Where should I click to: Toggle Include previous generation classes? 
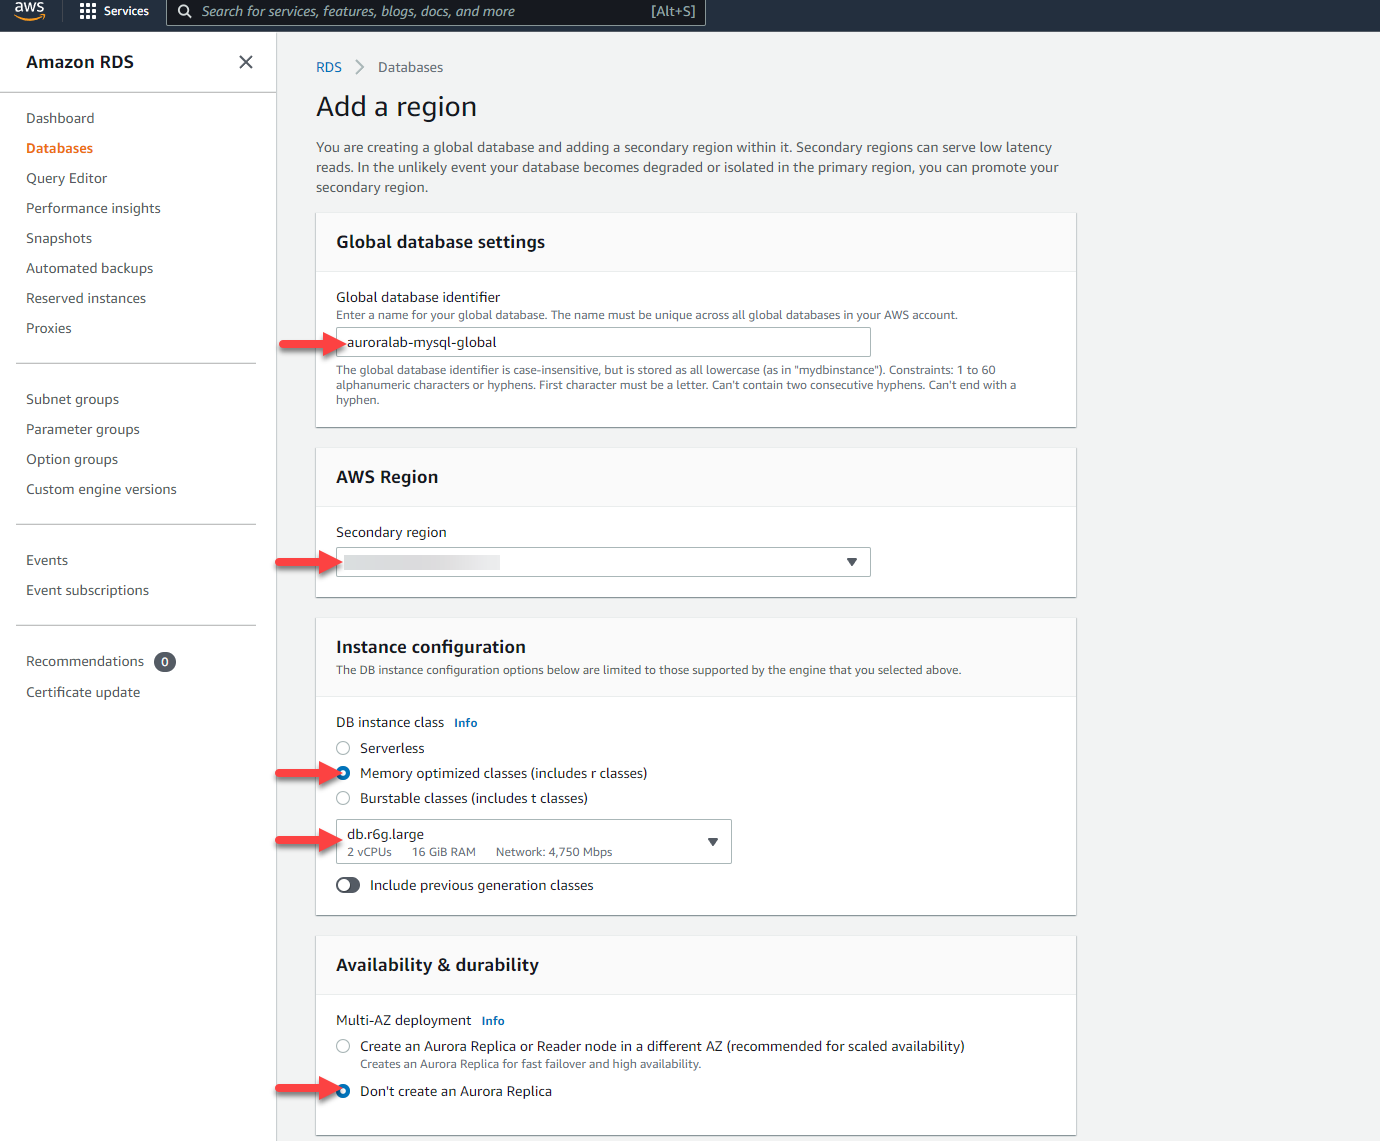(347, 885)
